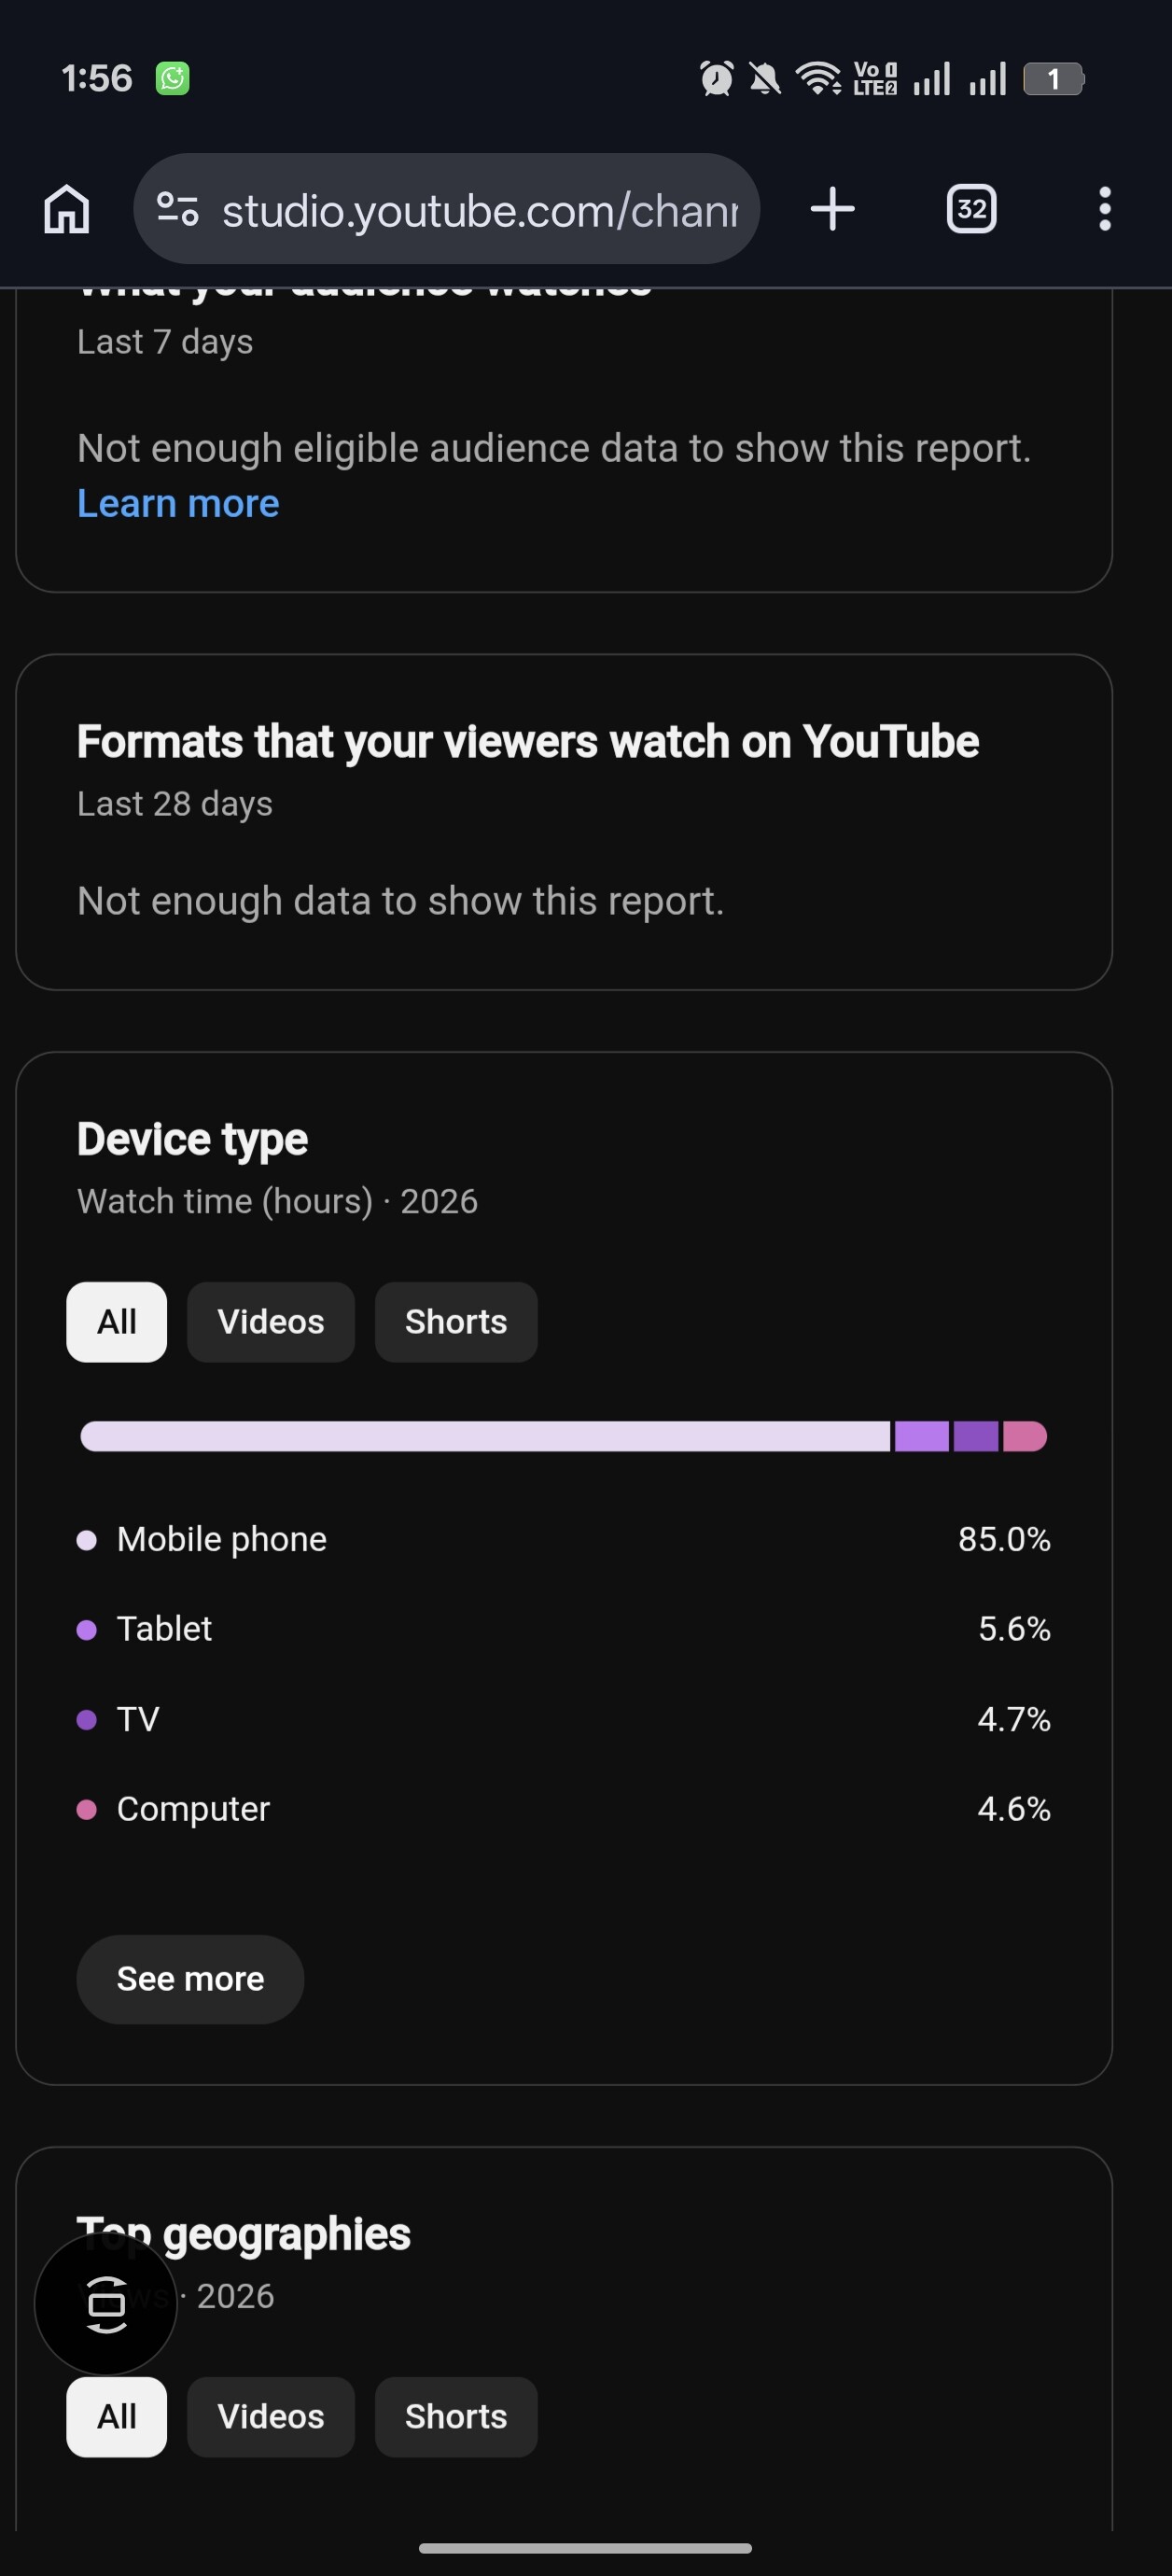Select the Shorts filter under Device type
This screenshot has width=1172, height=2576.
(x=456, y=1322)
